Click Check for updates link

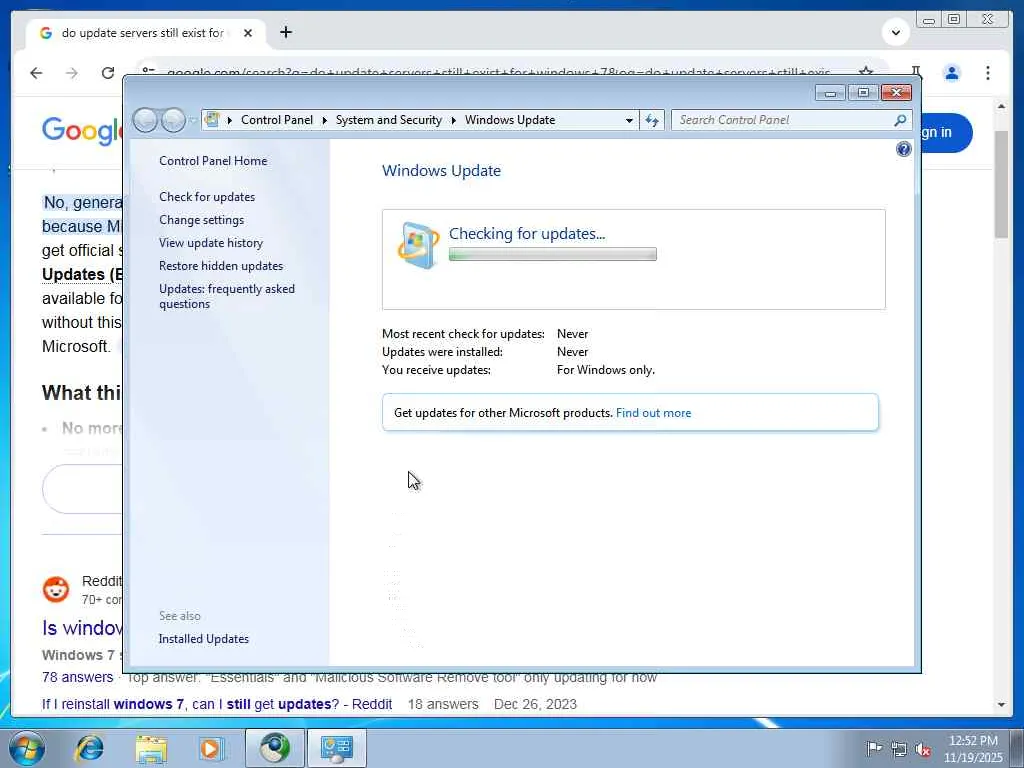coord(207,197)
